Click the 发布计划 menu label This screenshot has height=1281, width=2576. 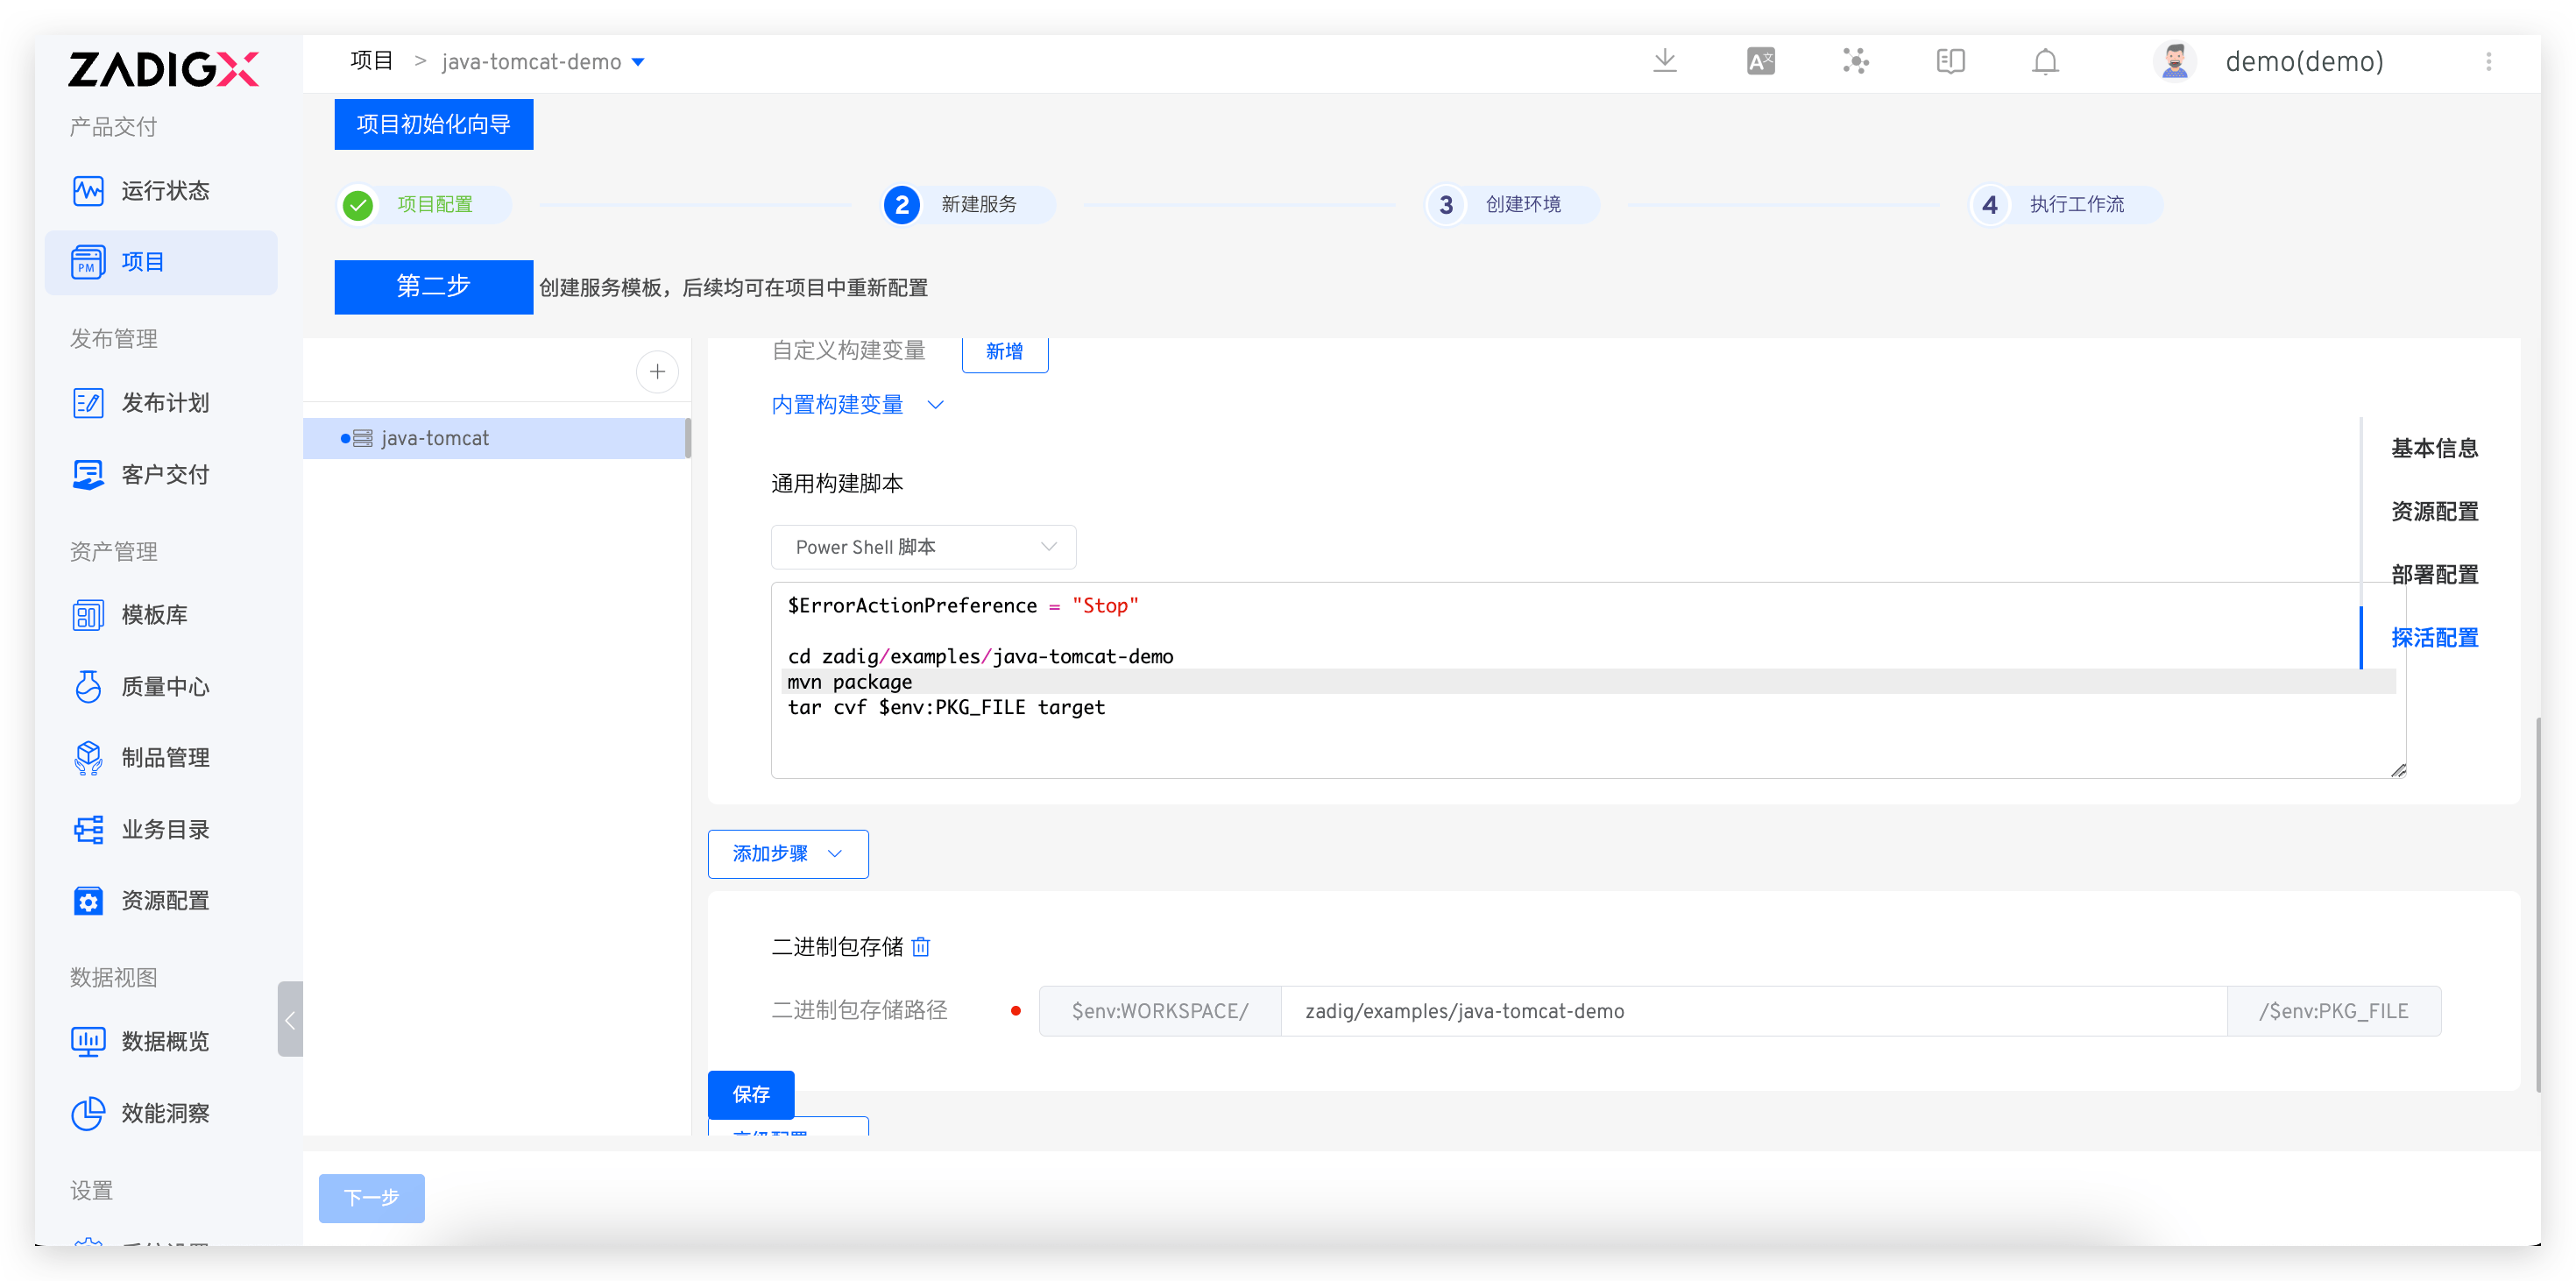166,403
